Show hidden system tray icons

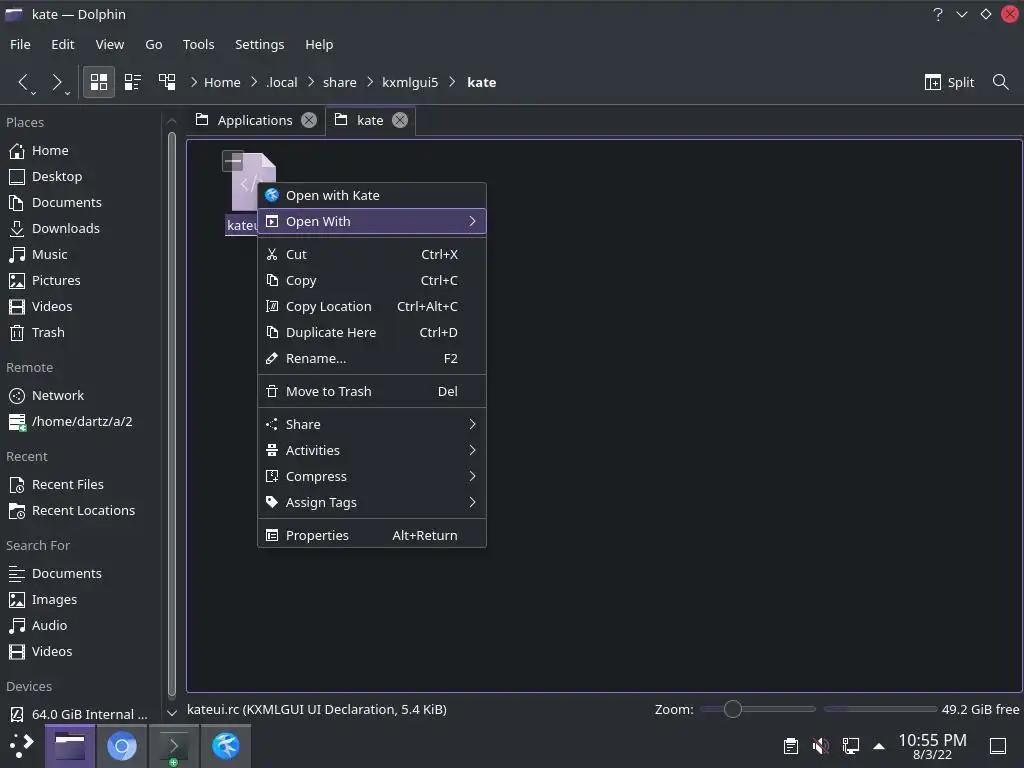[879, 746]
